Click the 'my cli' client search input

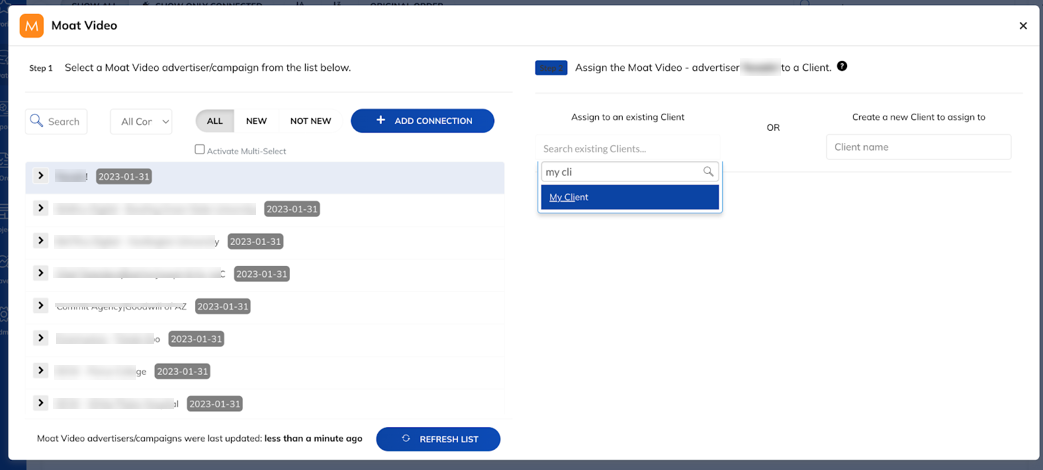(x=630, y=172)
